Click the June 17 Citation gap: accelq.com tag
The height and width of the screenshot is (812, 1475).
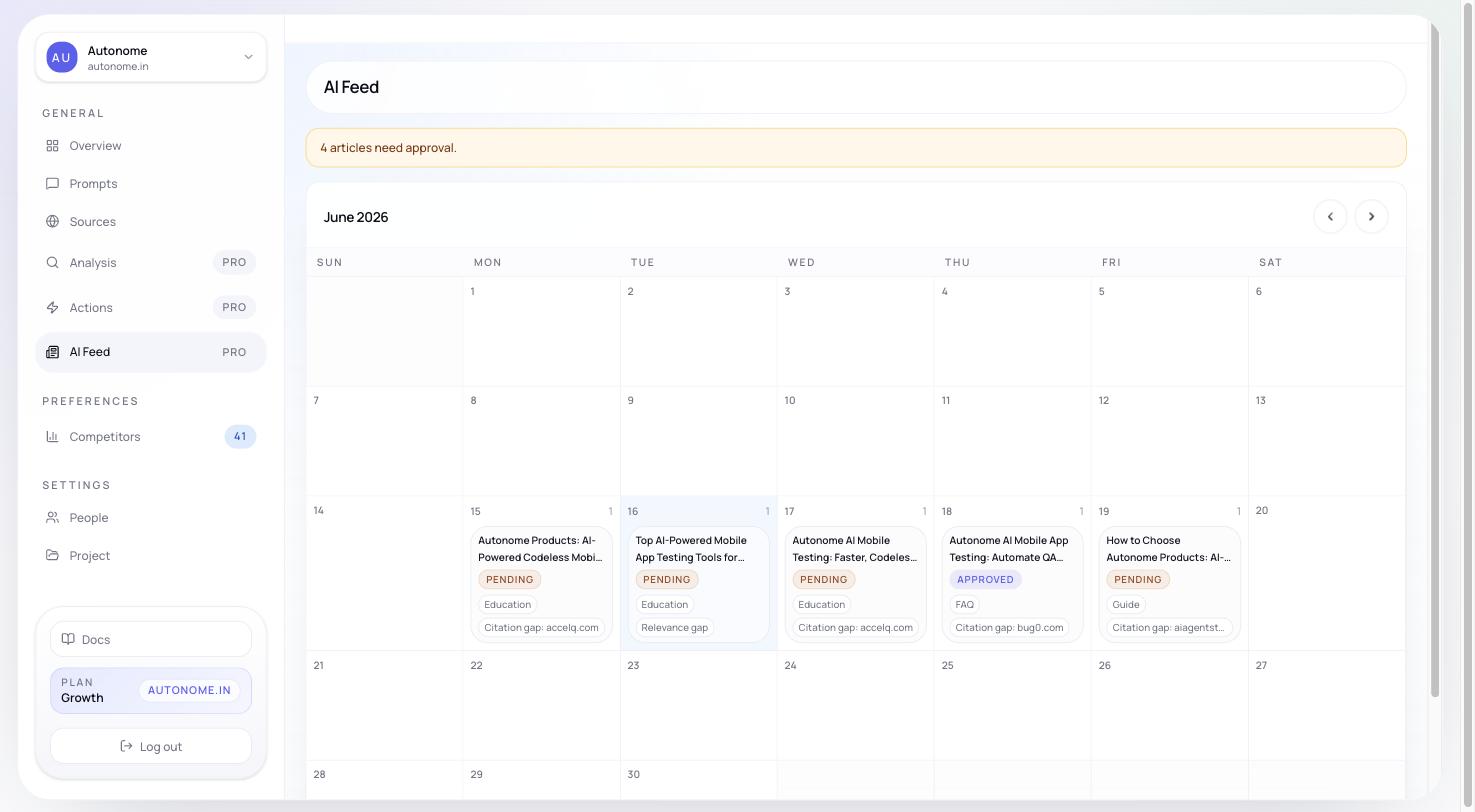(855, 628)
